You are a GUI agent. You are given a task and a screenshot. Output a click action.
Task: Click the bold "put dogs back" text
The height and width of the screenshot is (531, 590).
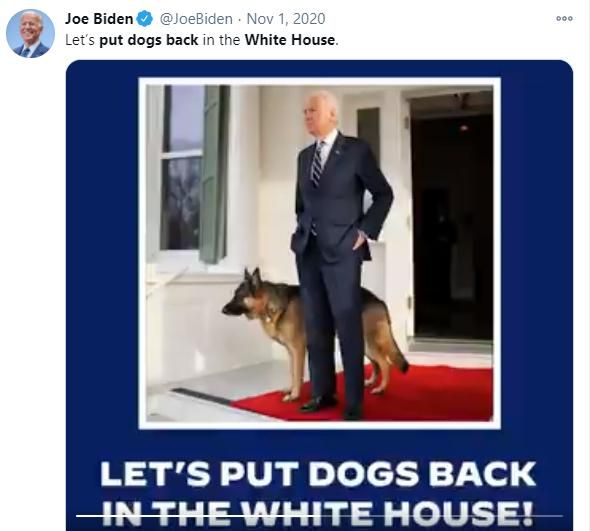(149, 40)
